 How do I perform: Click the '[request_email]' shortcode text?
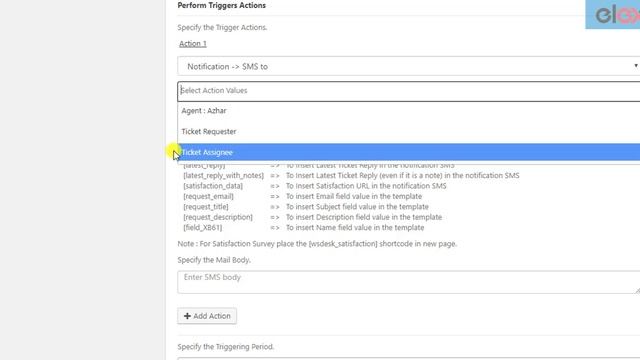(x=208, y=196)
